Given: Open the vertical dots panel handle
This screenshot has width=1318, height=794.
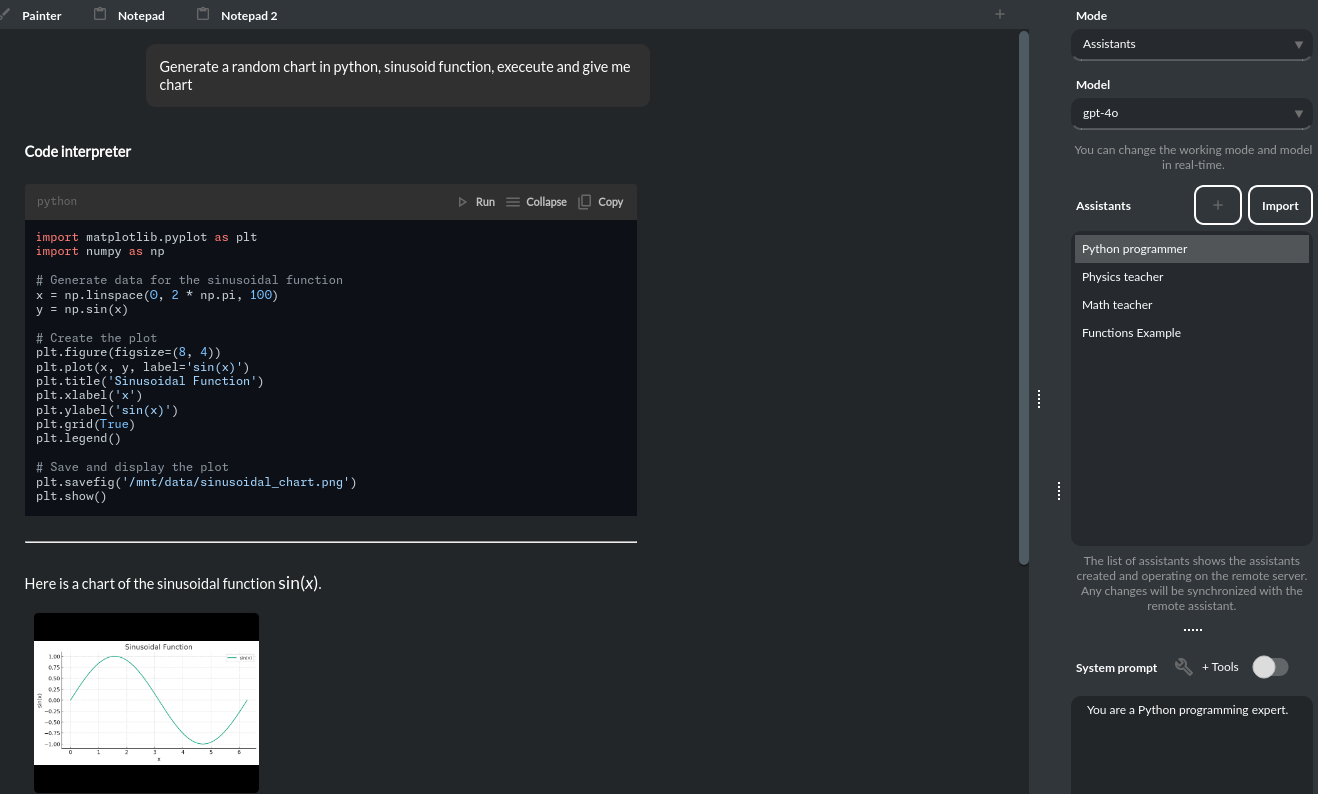Looking at the screenshot, I should tap(1039, 398).
